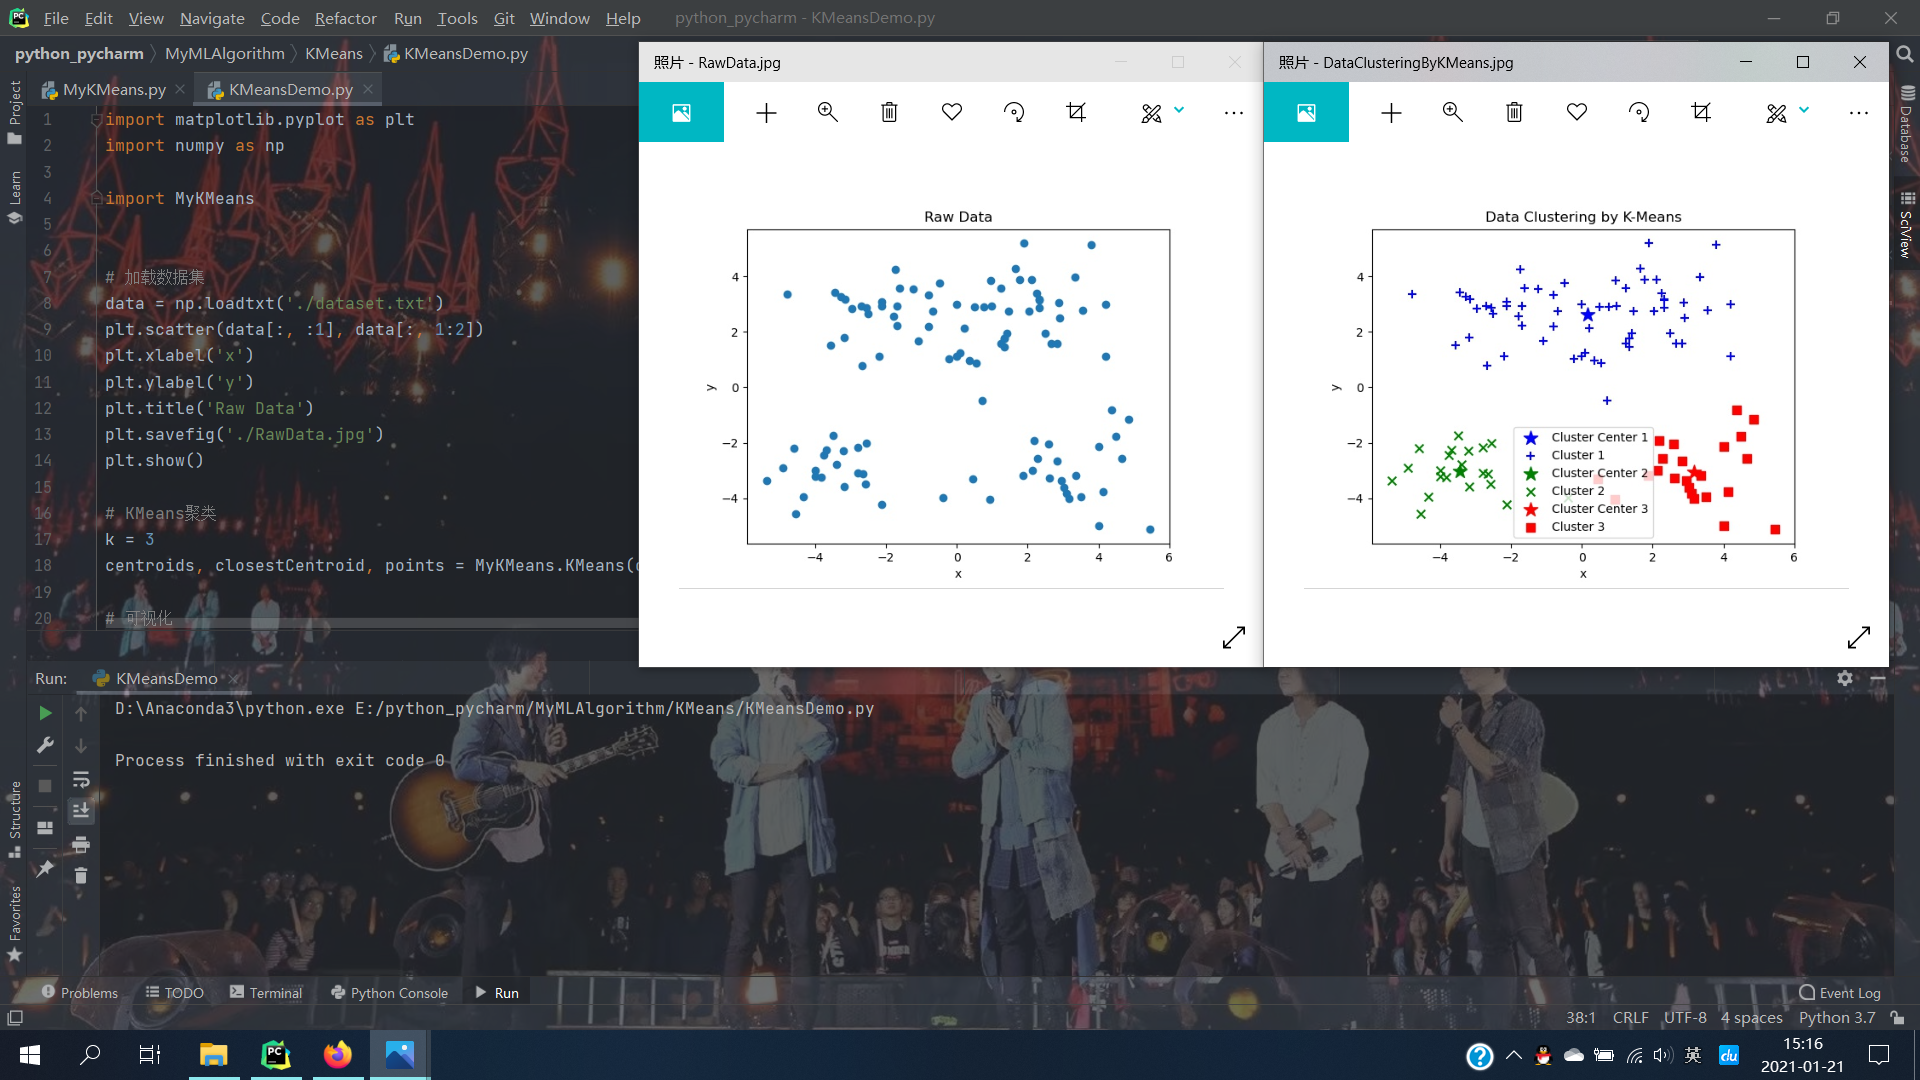Open Event Log from status bar

(1840, 992)
